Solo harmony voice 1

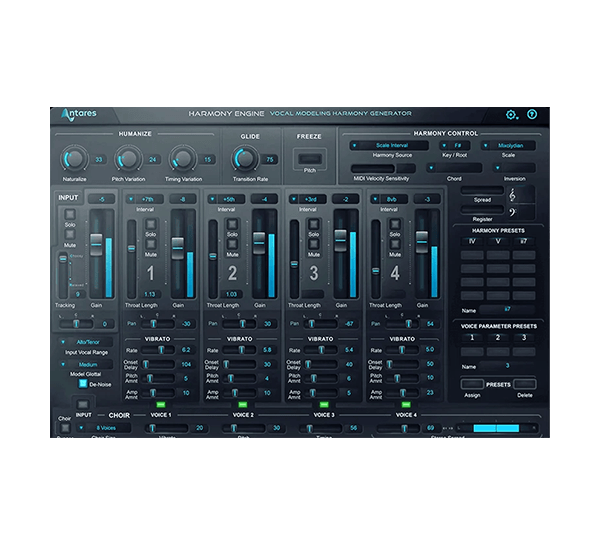point(150,224)
